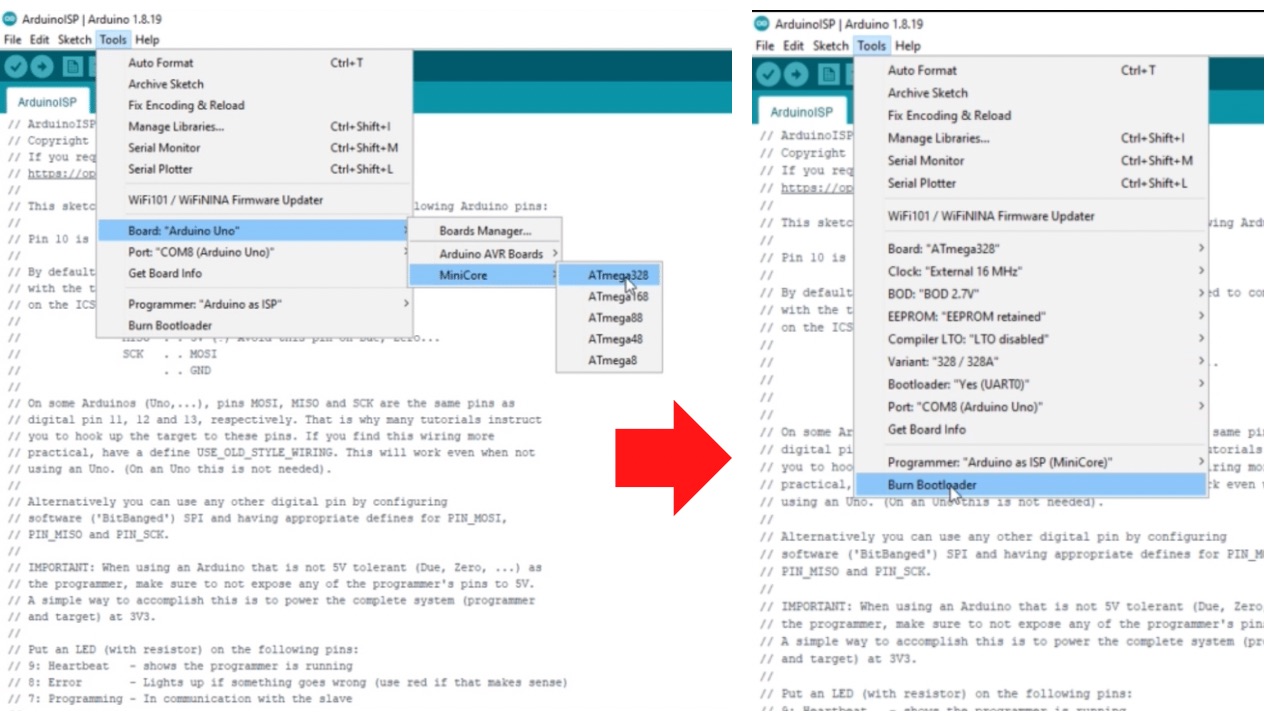Select the ArduinoISP tab in the right window
This screenshot has width=1280, height=720.
coord(802,112)
